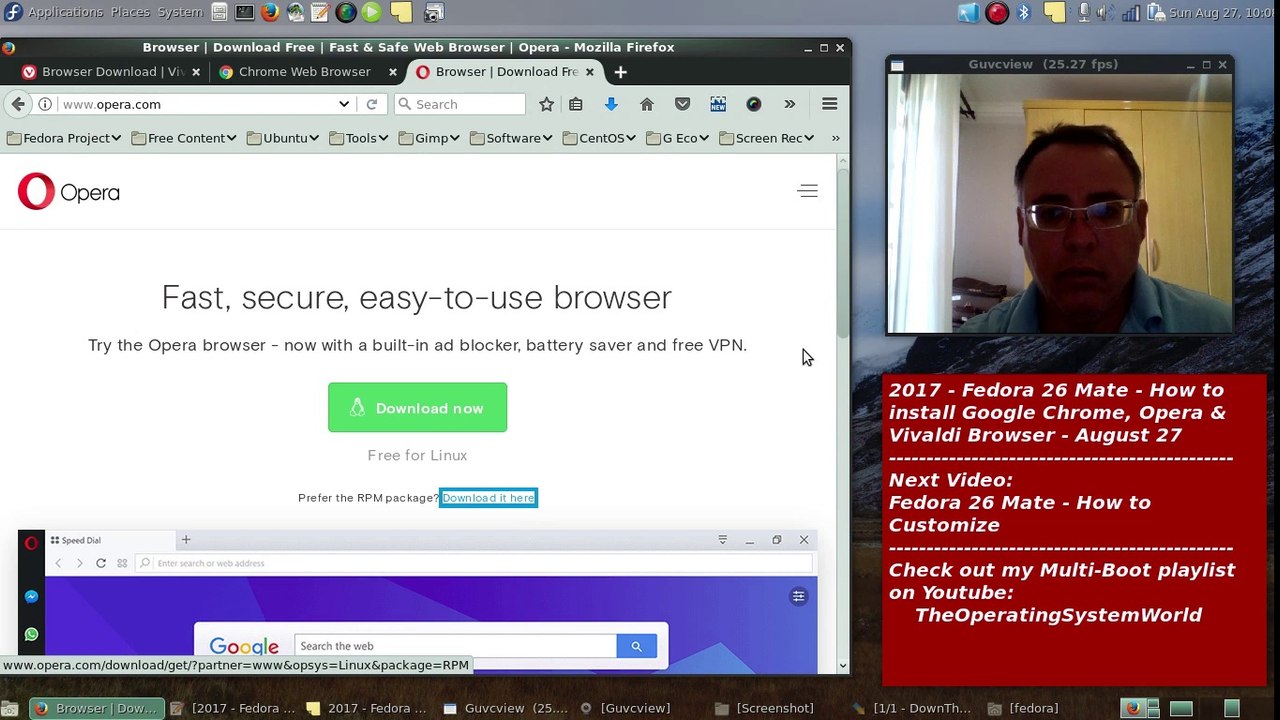Click the red record indicator in system tray
Screen dimensions: 1280x720
(997, 13)
